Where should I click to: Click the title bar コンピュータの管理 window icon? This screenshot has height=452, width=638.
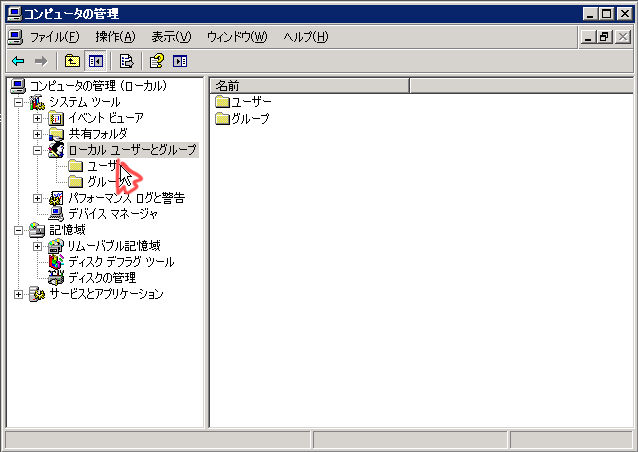15,14
